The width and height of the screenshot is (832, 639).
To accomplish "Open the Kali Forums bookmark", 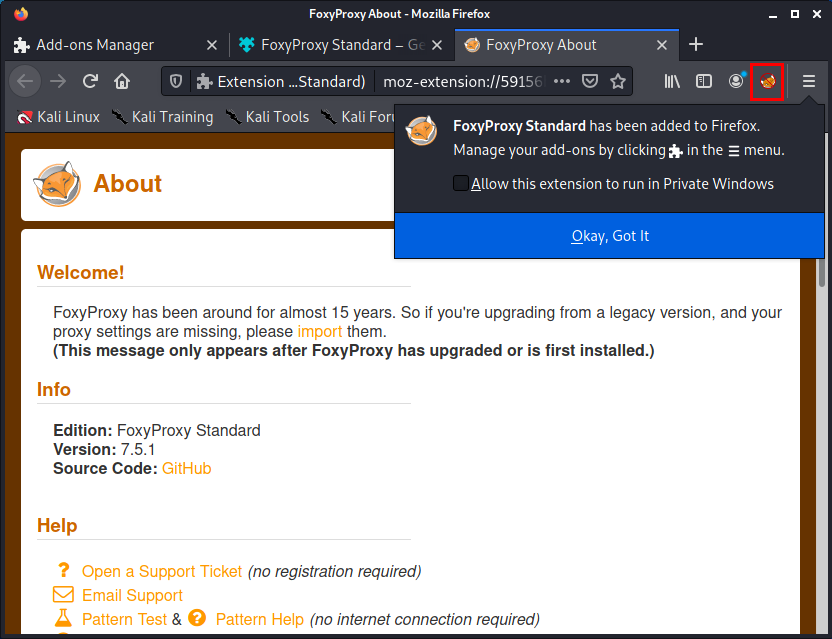I will tap(358, 117).
